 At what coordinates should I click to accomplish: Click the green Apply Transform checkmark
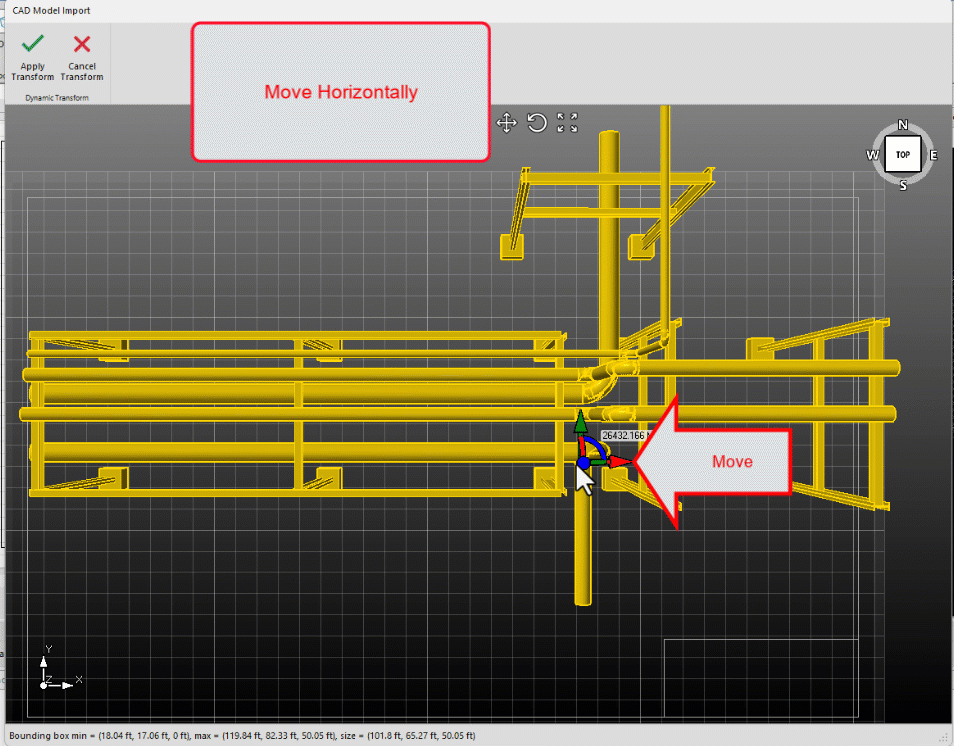[33, 45]
